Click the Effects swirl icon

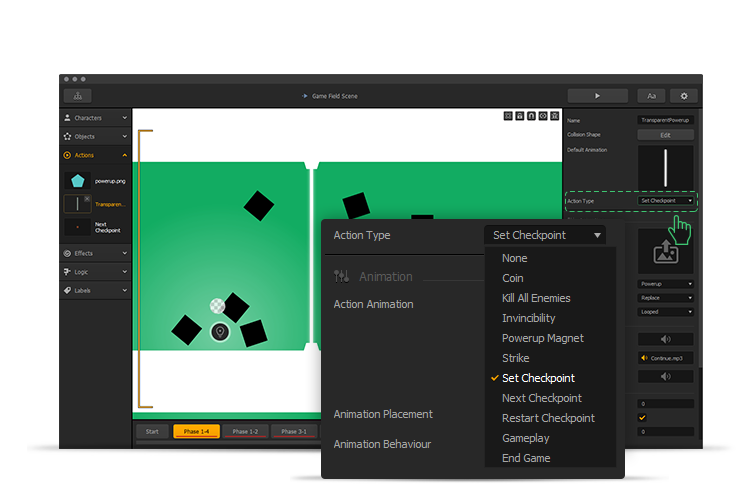tap(68, 253)
